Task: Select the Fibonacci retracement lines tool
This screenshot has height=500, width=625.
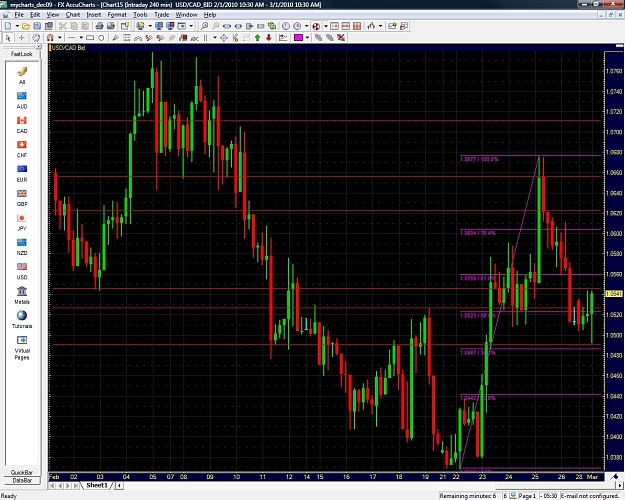Action: (x=127, y=38)
